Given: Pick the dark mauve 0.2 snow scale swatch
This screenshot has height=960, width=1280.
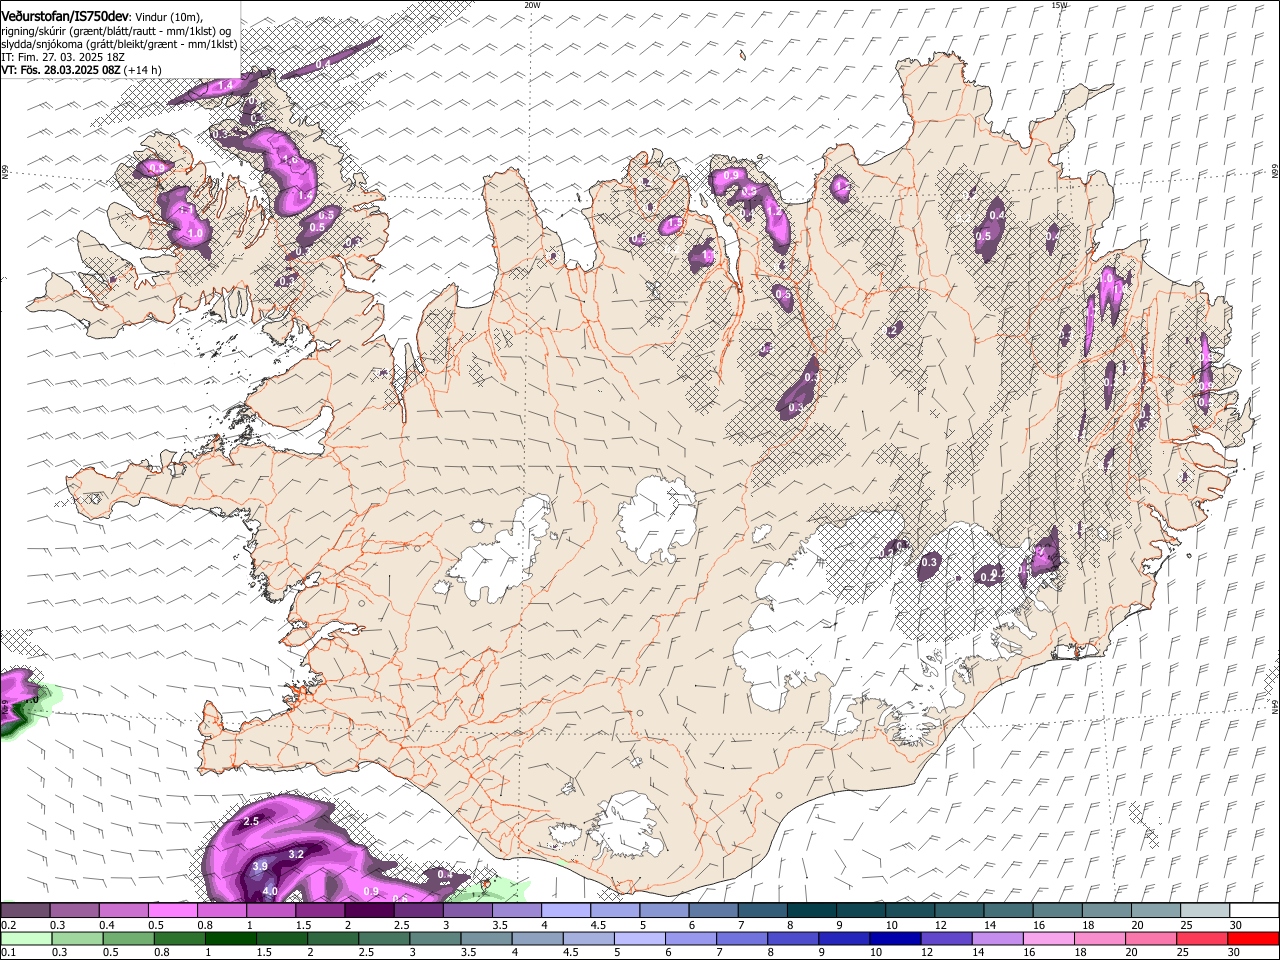Looking at the screenshot, I should pyautogui.click(x=25, y=910).
